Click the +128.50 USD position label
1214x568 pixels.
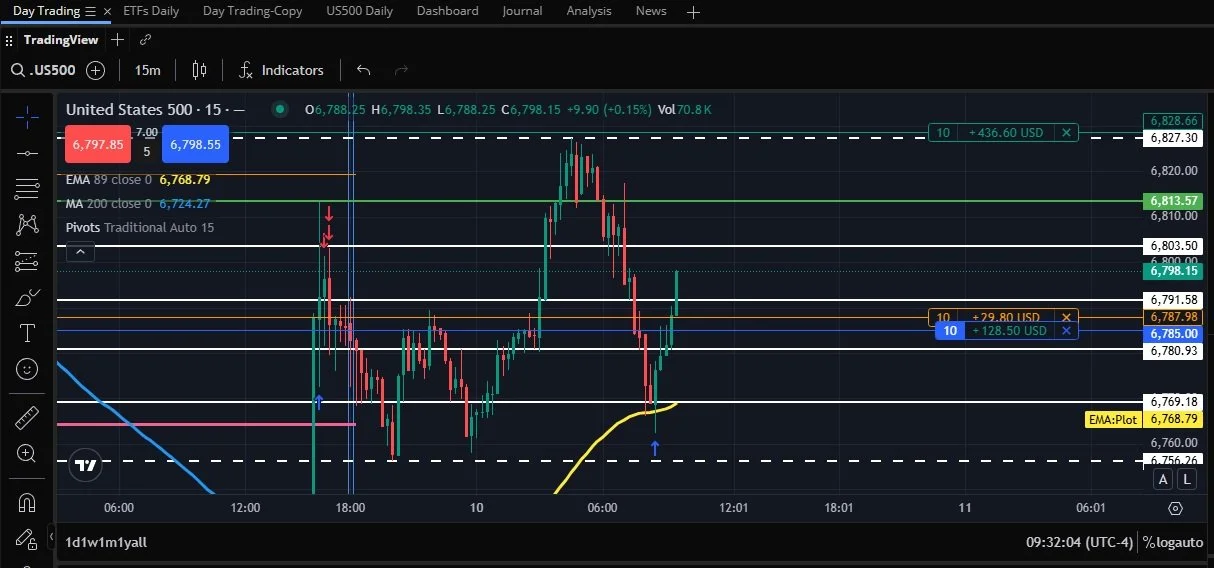(x=1009, y=331)
